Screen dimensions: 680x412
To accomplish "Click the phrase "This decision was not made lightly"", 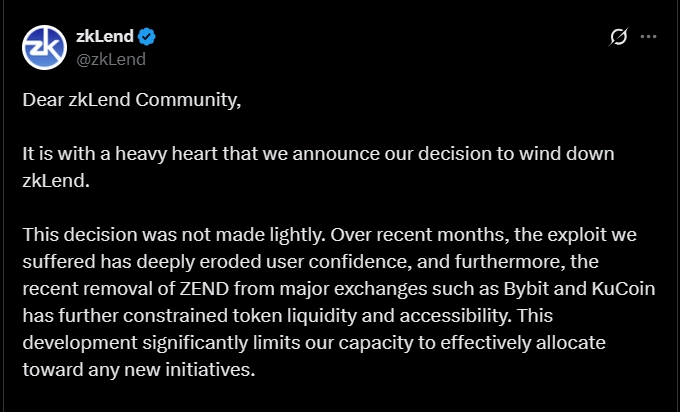I will pyautogui.click(x=173, y=235).
